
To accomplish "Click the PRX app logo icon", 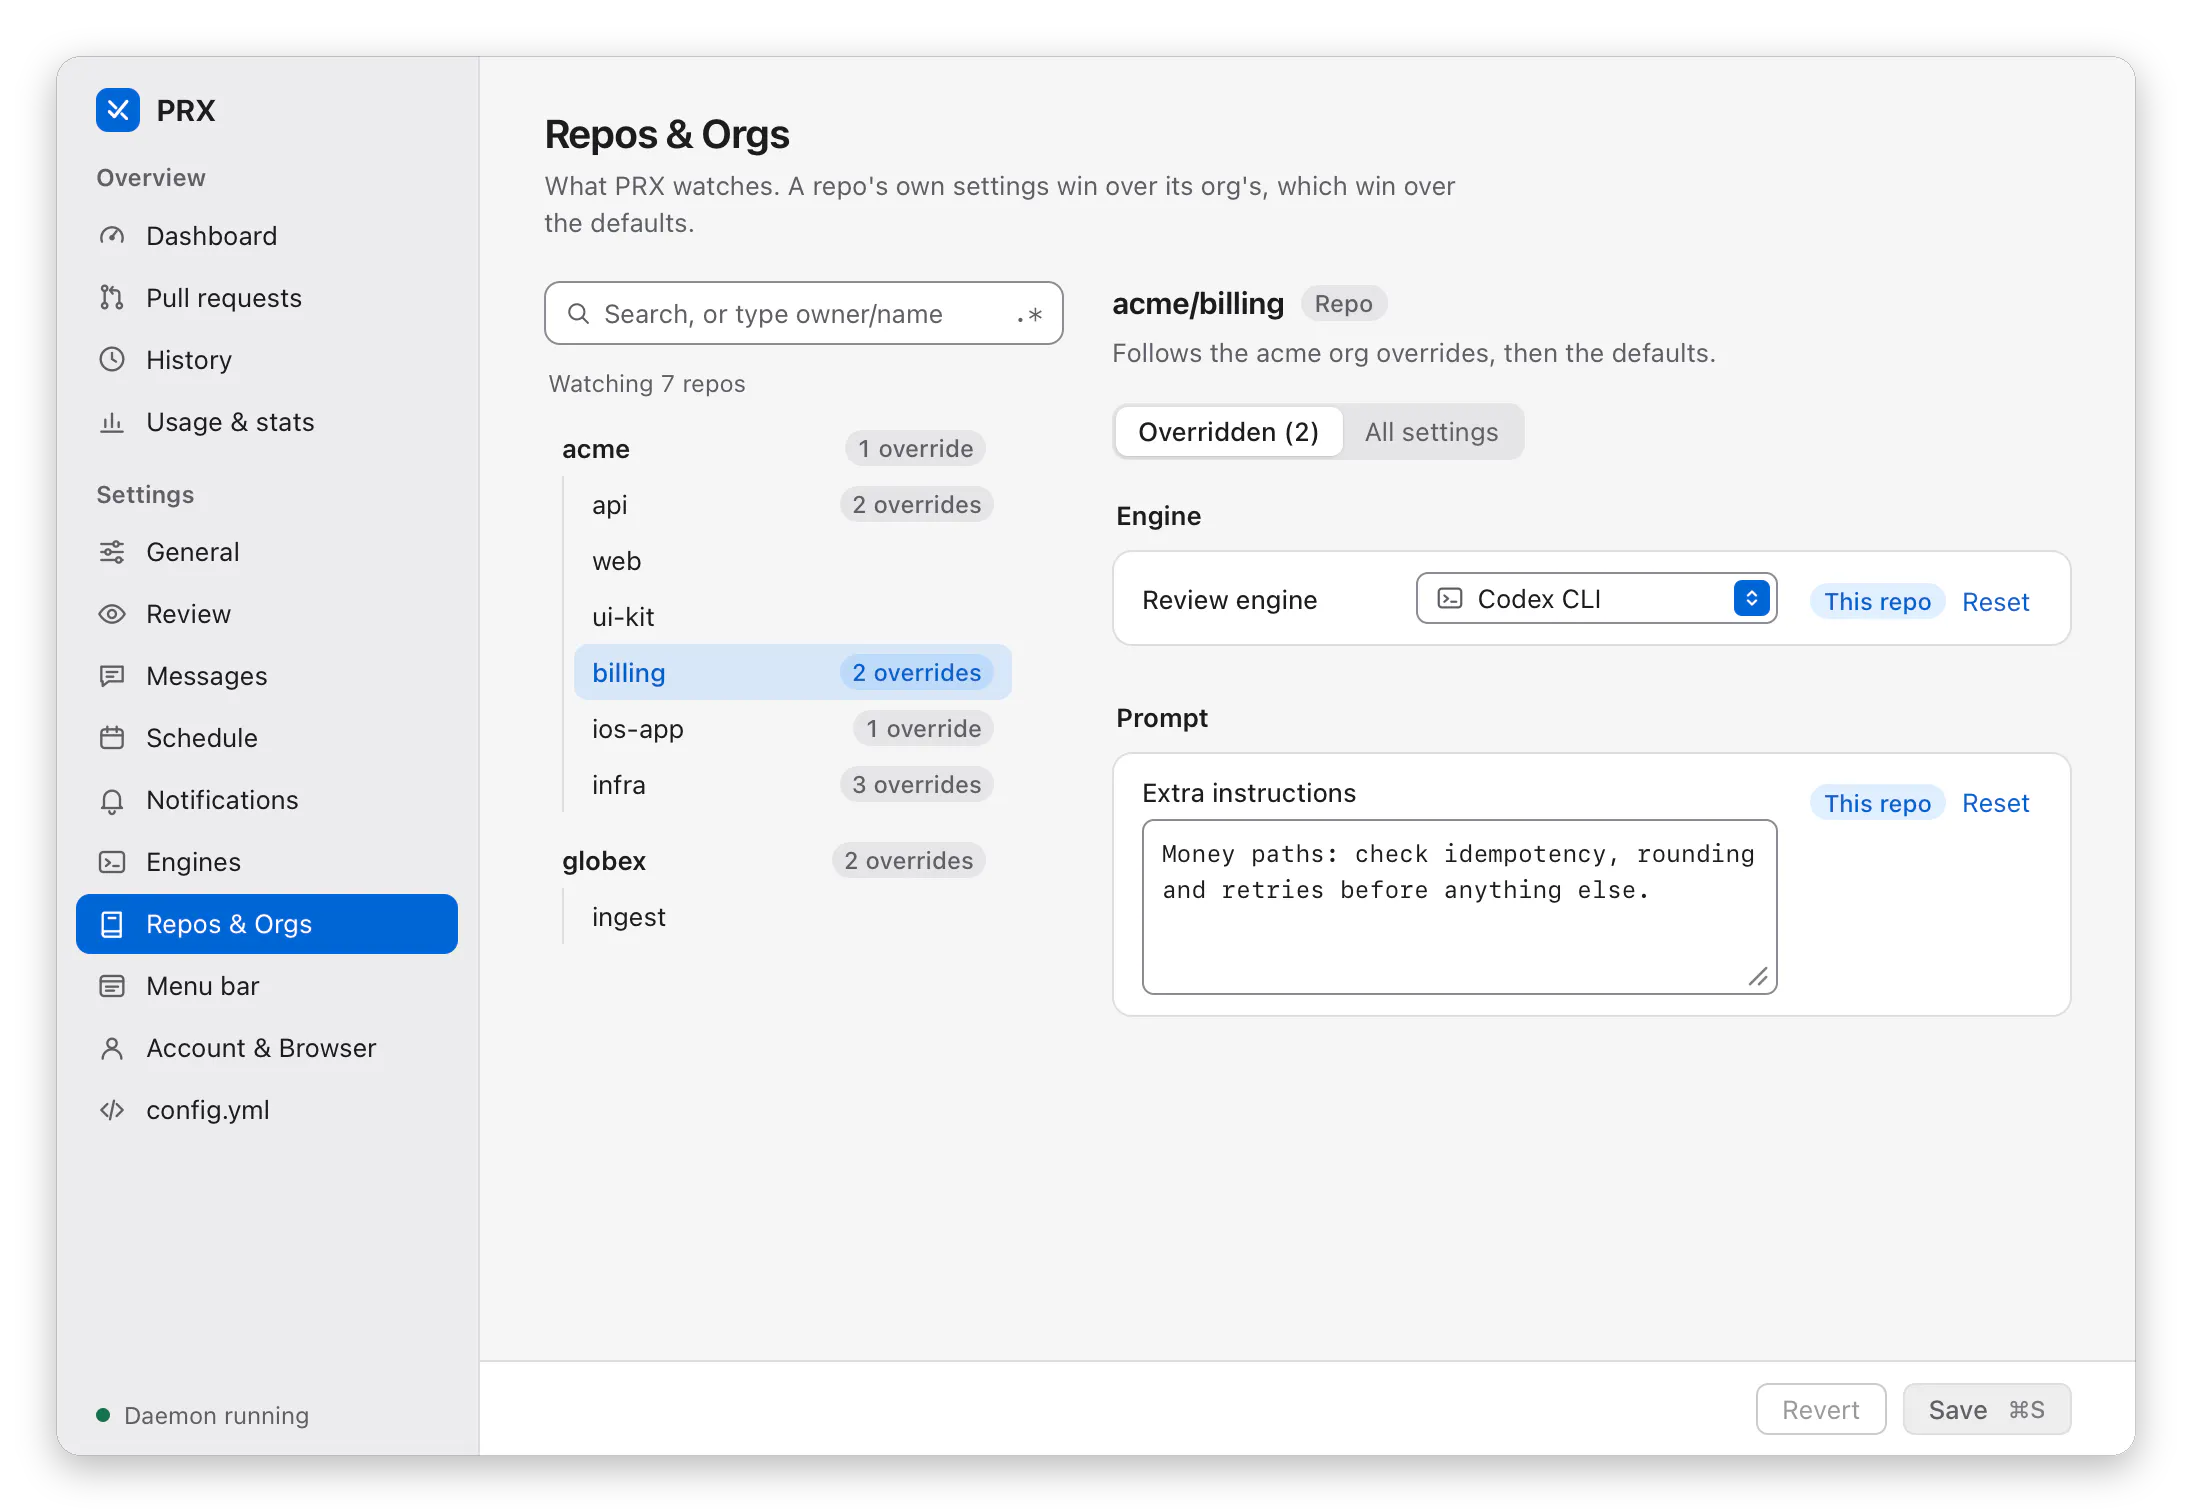I will point(118,110).
